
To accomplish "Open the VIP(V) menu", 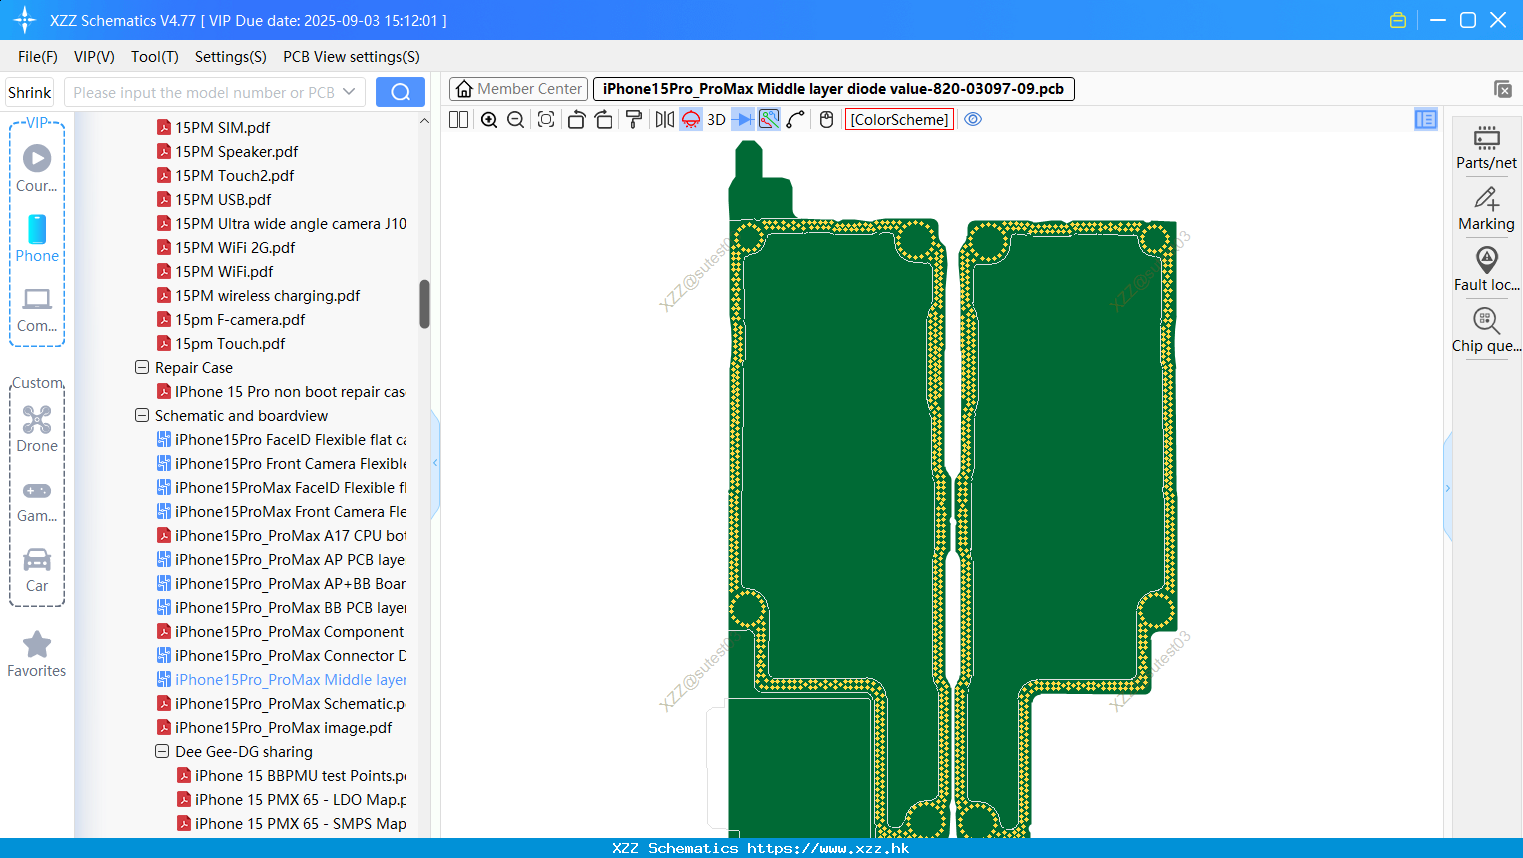I will 94,57.
